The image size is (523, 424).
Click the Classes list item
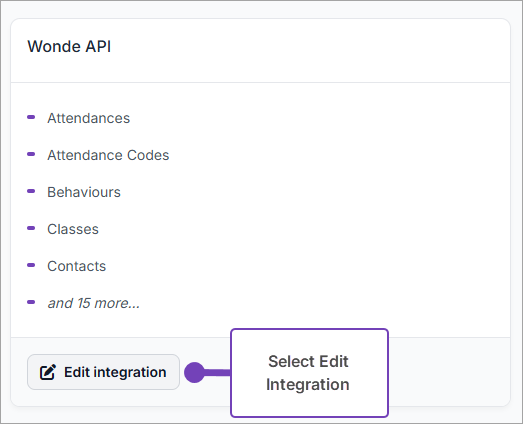click(x=73, y=229)
